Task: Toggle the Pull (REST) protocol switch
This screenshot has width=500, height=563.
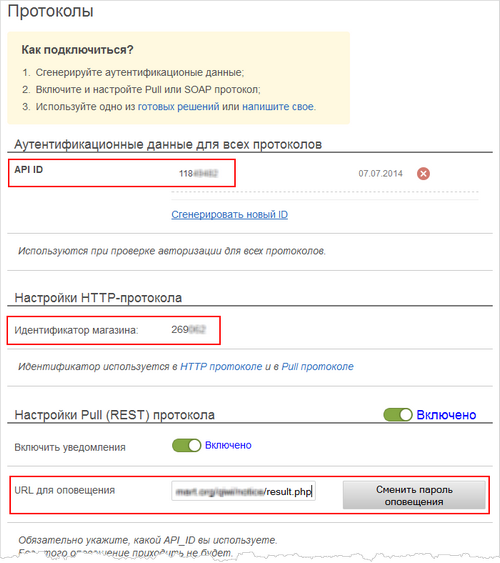Action: (398, 415)
